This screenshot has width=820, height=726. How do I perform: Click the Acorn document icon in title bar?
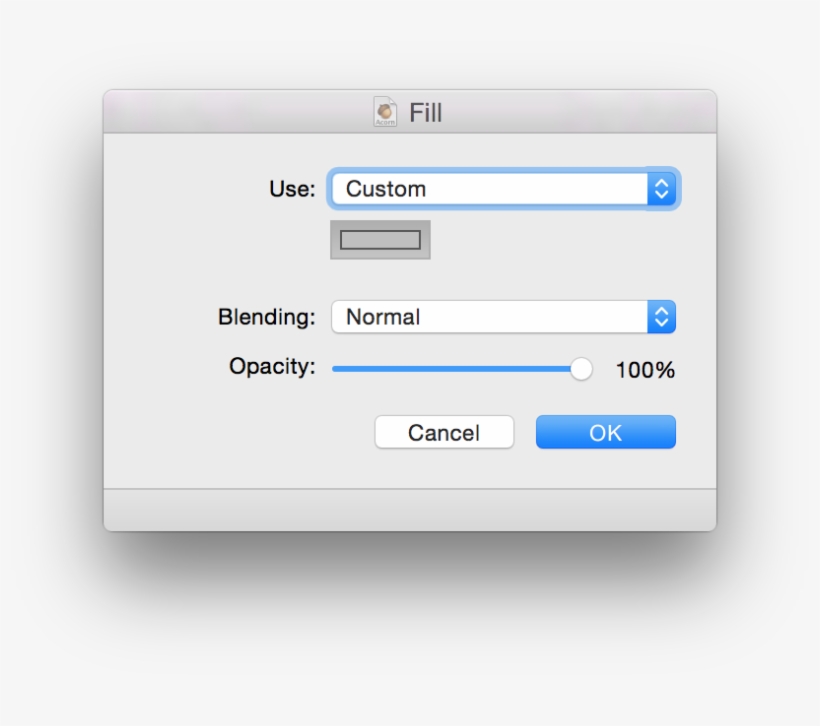(x=386, y=111)
